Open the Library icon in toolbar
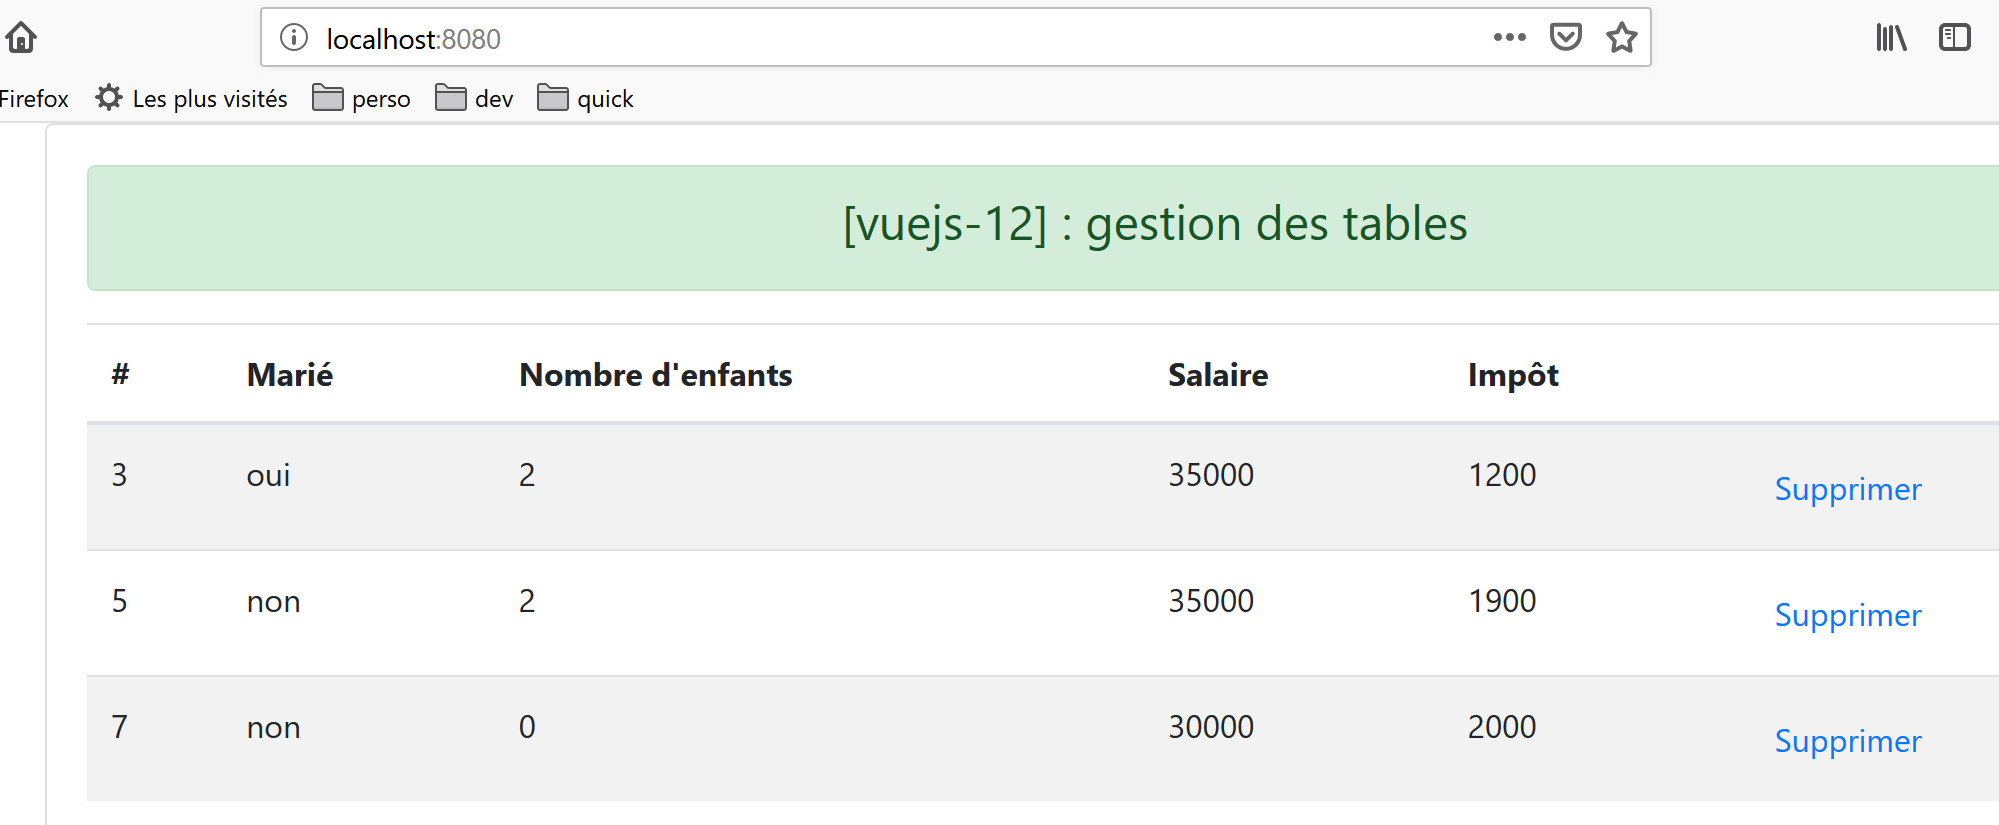1999x825 pixels. [x=1891, y=38]
